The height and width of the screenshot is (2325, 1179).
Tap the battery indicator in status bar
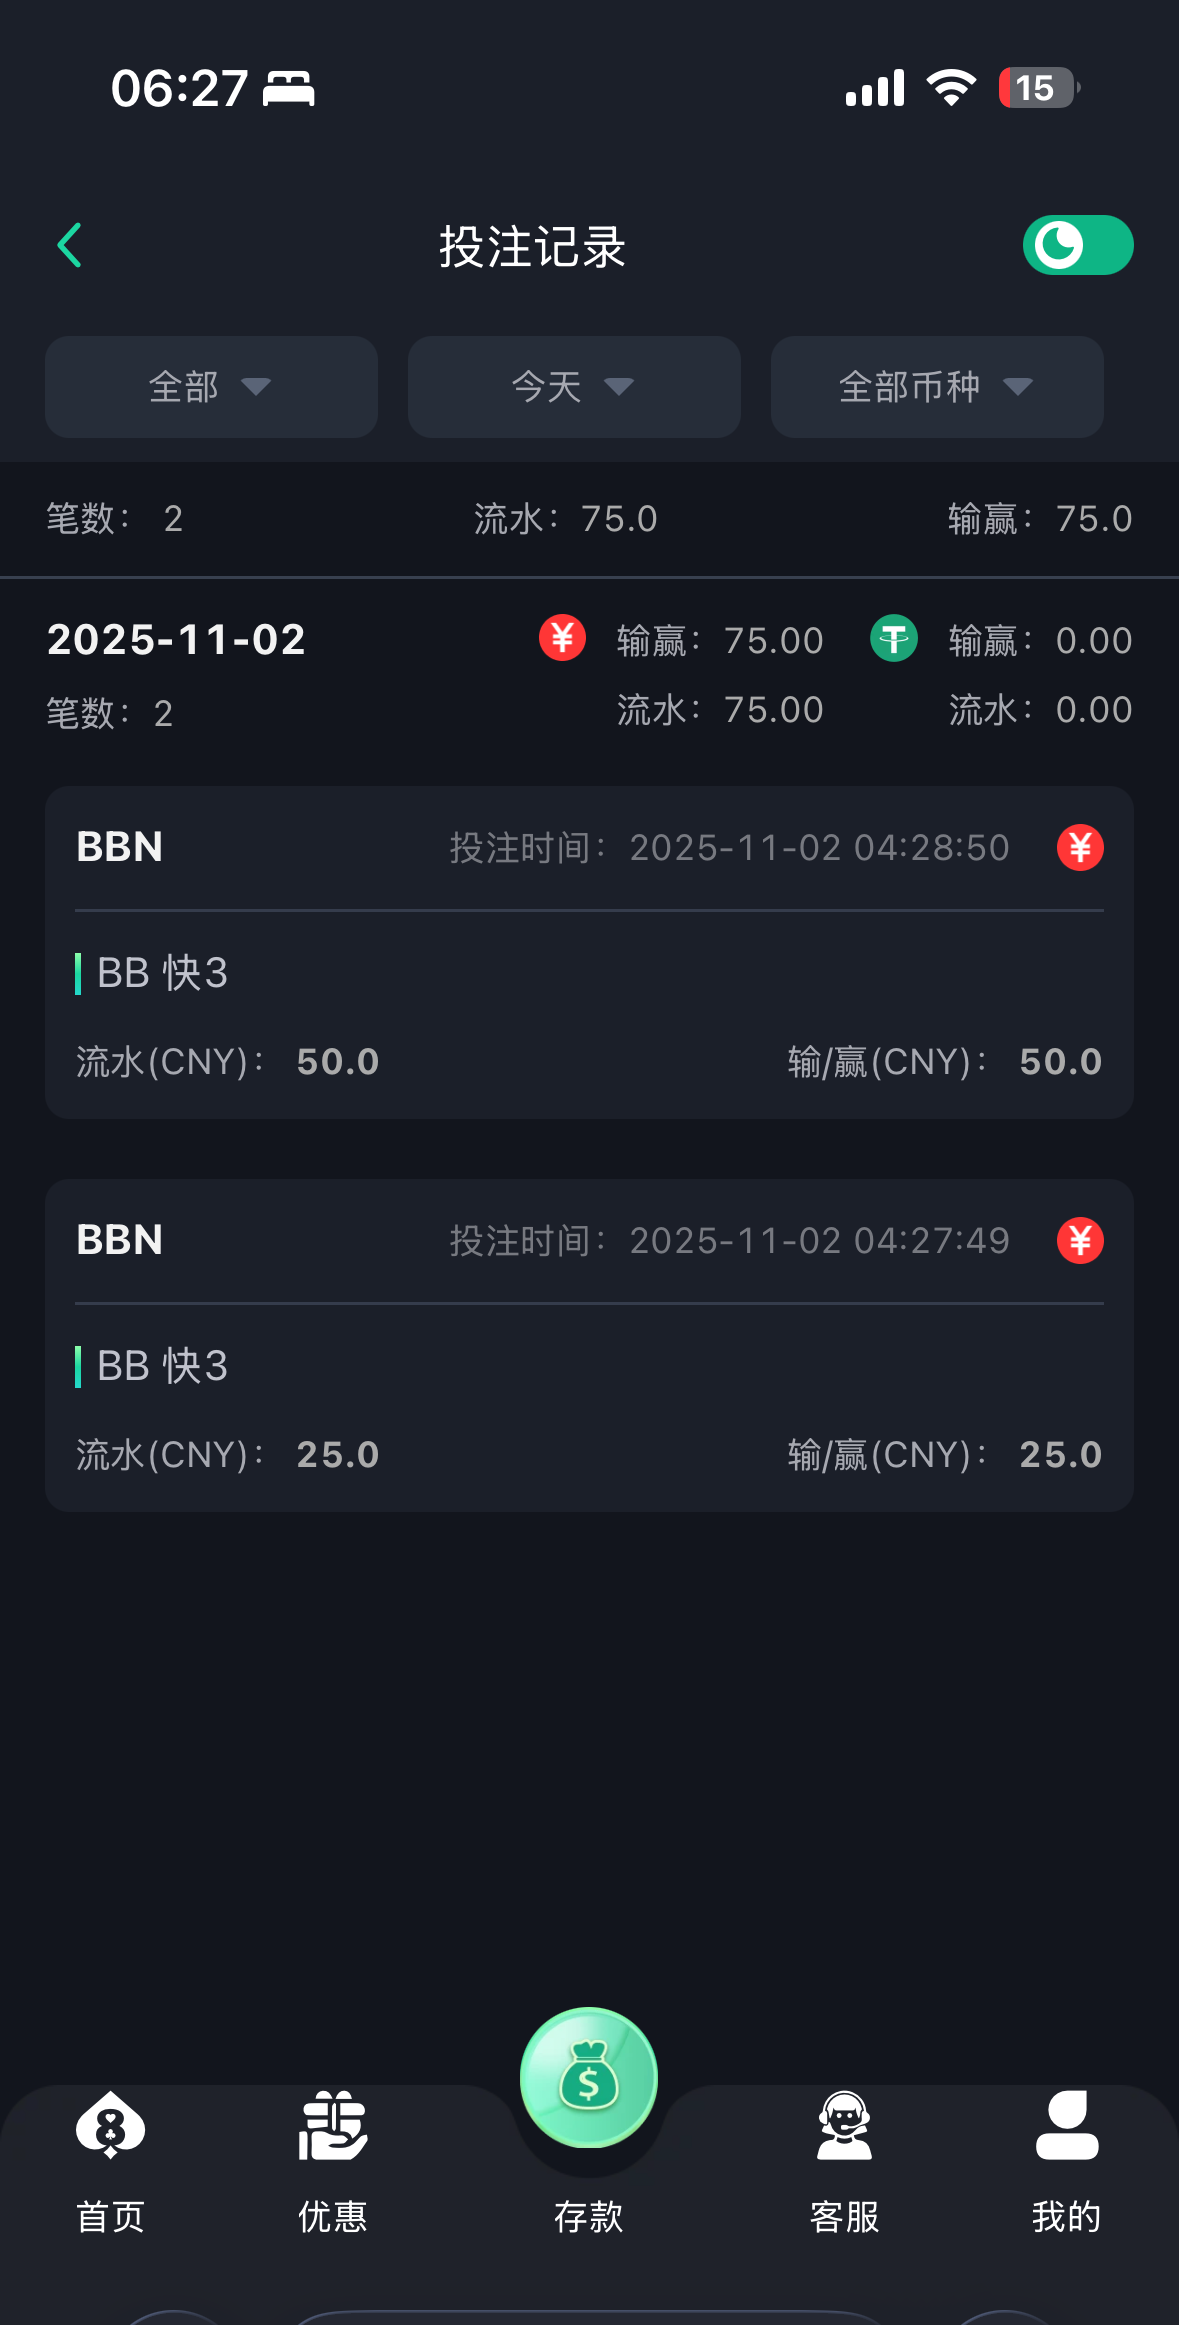1038,88
